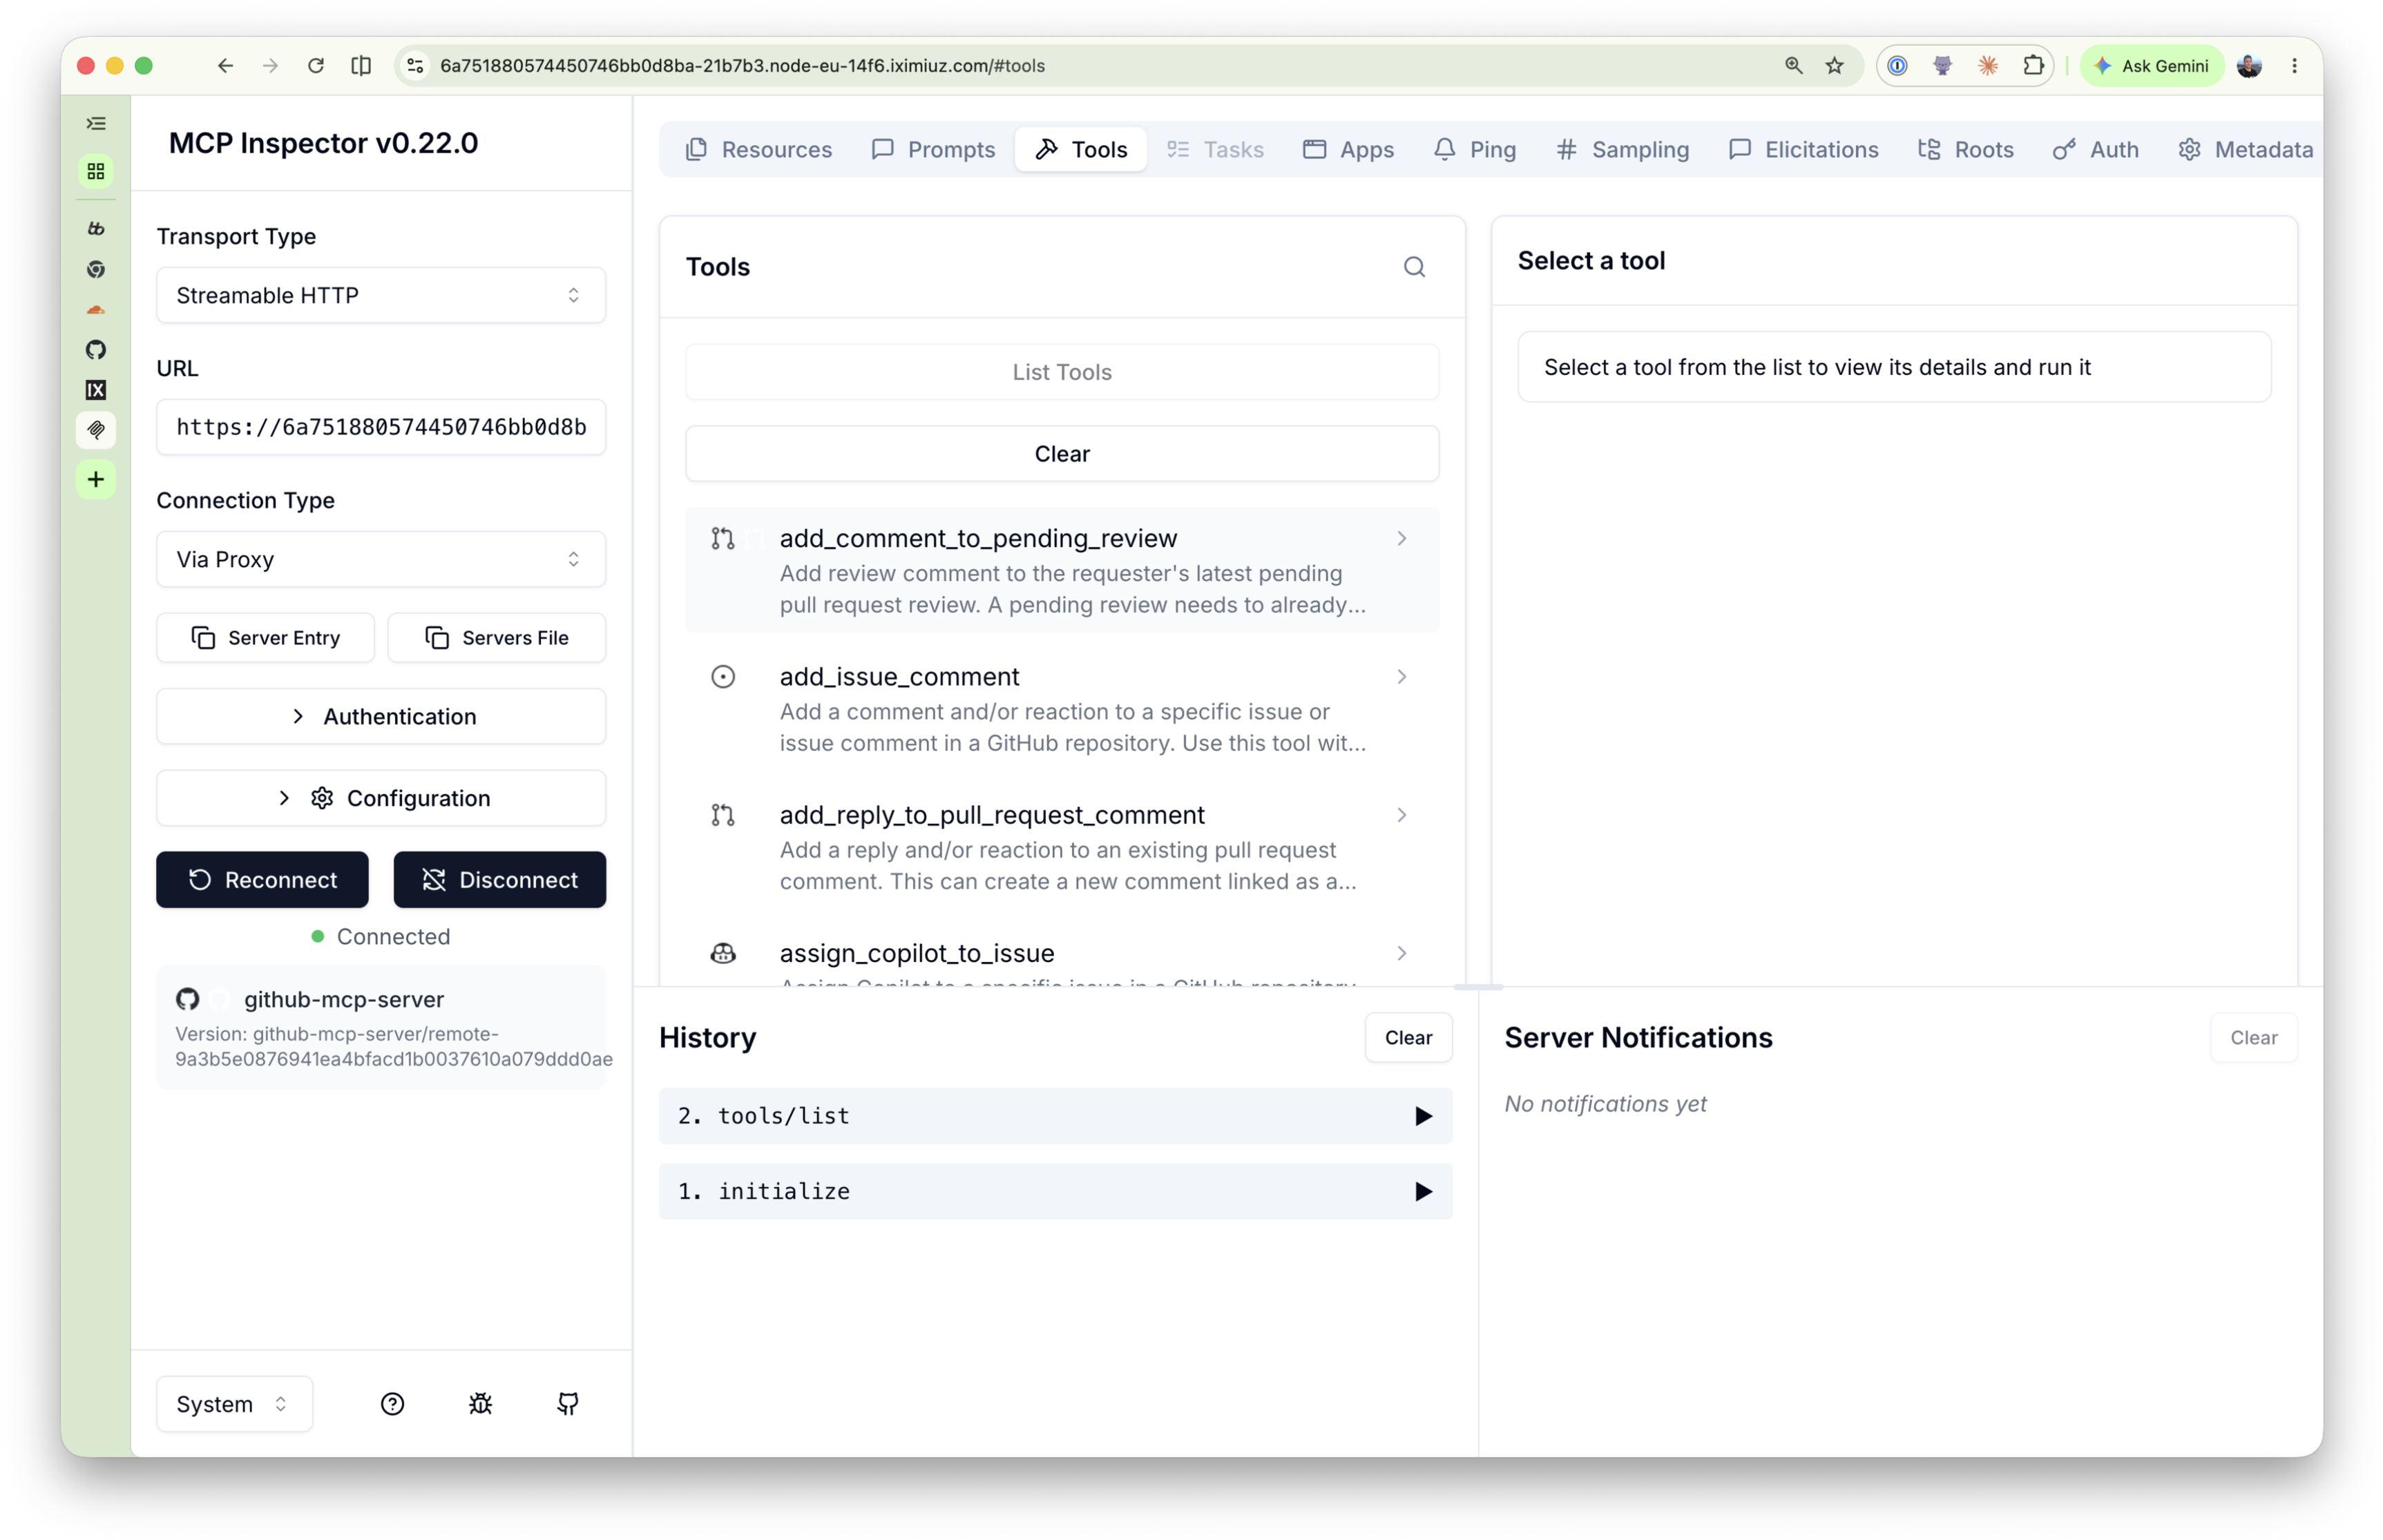Viewport: 2383px width, 1540px height.
Task: Click Ask Gemini in the browser toolbar
Action: (x=2151, y=66)
